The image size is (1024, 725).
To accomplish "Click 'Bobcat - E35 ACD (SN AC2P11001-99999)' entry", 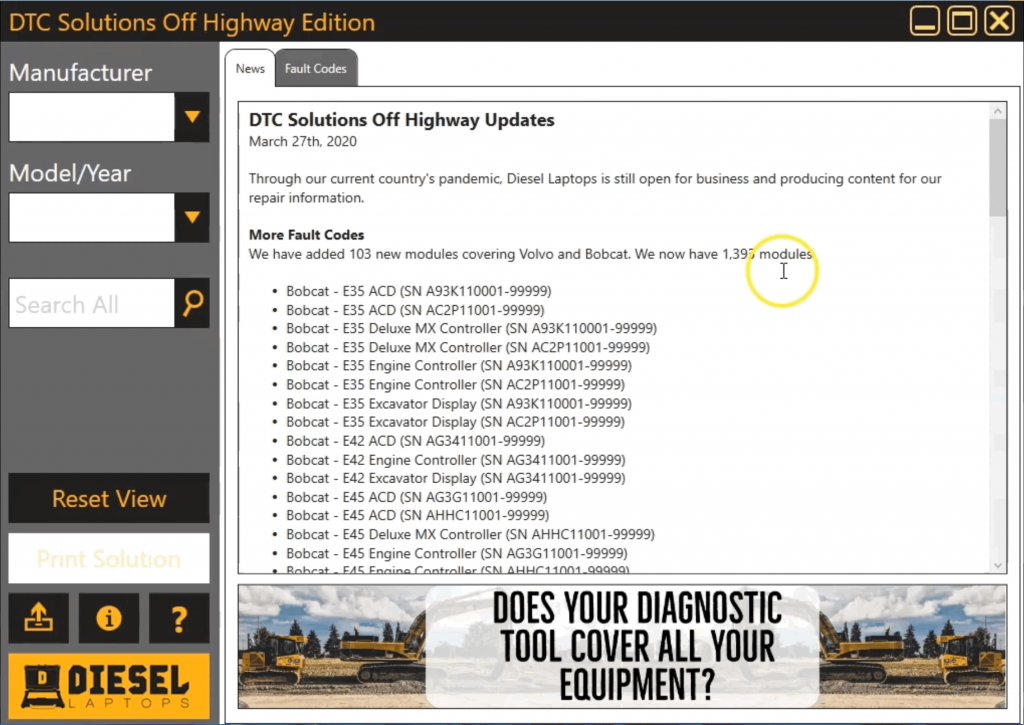I will tap(415, 310).
